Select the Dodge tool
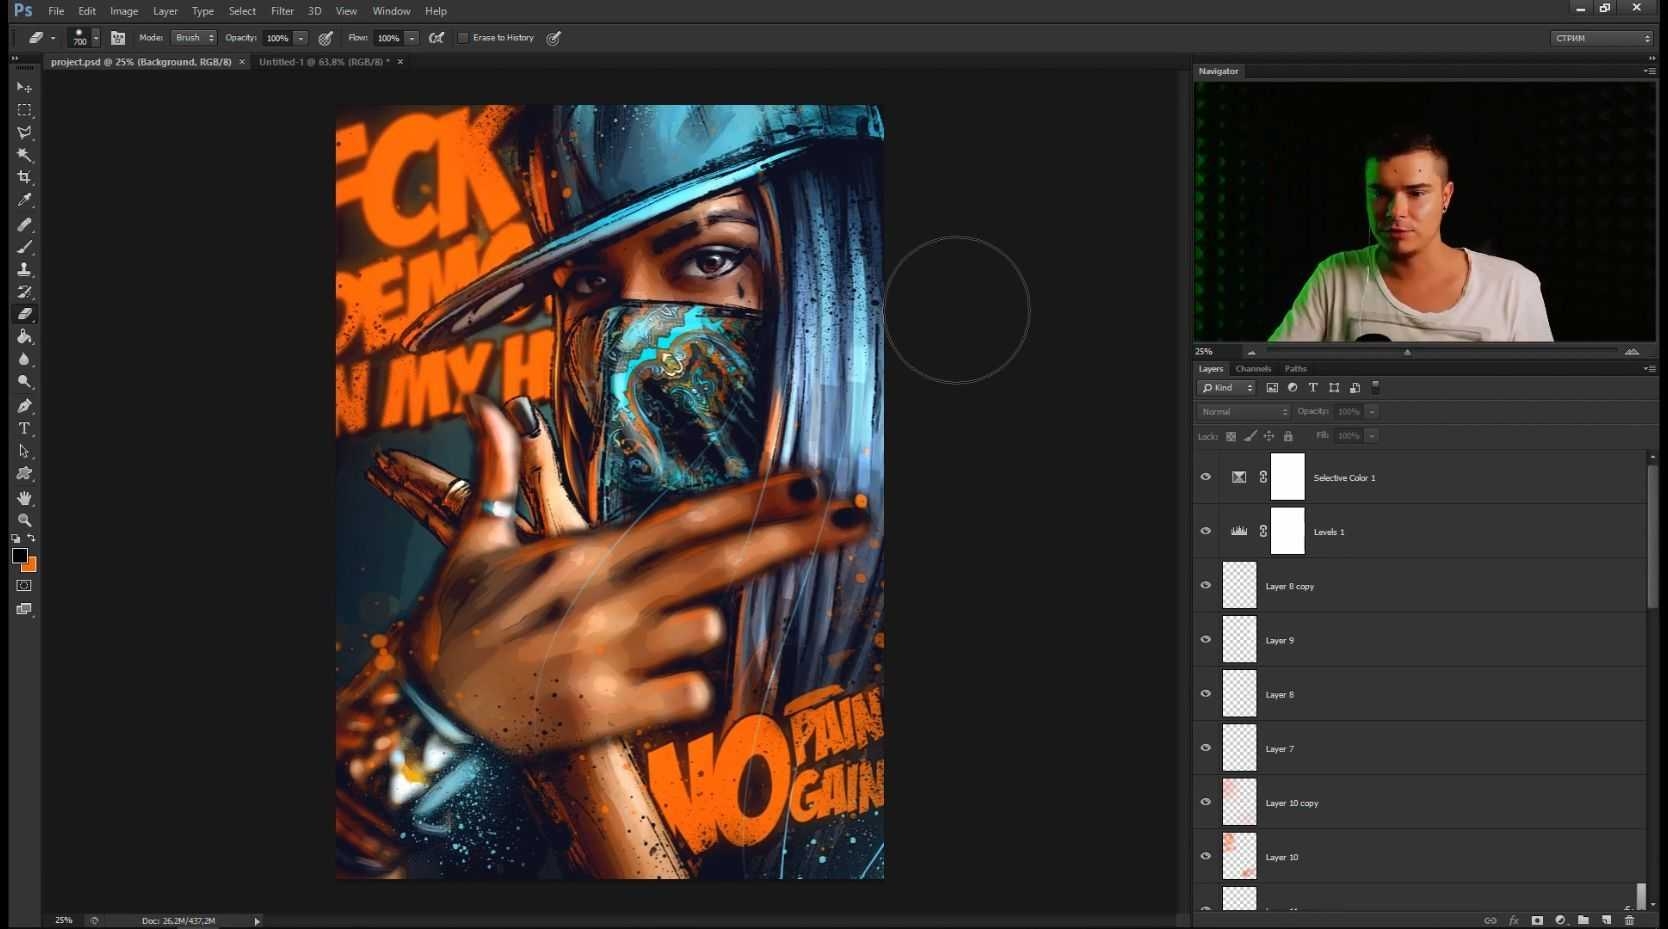The height and width of the screenshot is (929, 1668). coord(24,382)
